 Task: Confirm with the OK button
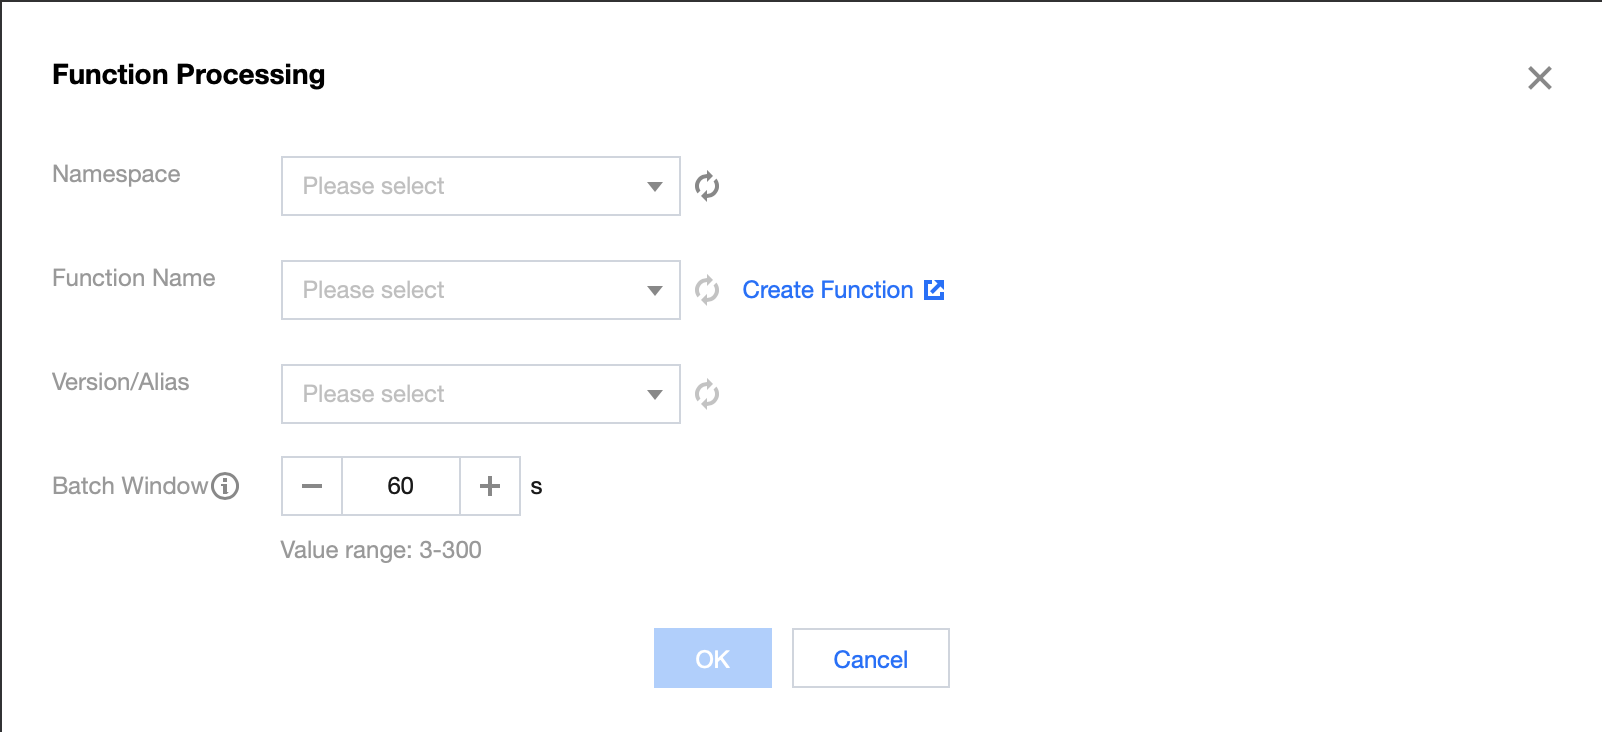point(712,659)
